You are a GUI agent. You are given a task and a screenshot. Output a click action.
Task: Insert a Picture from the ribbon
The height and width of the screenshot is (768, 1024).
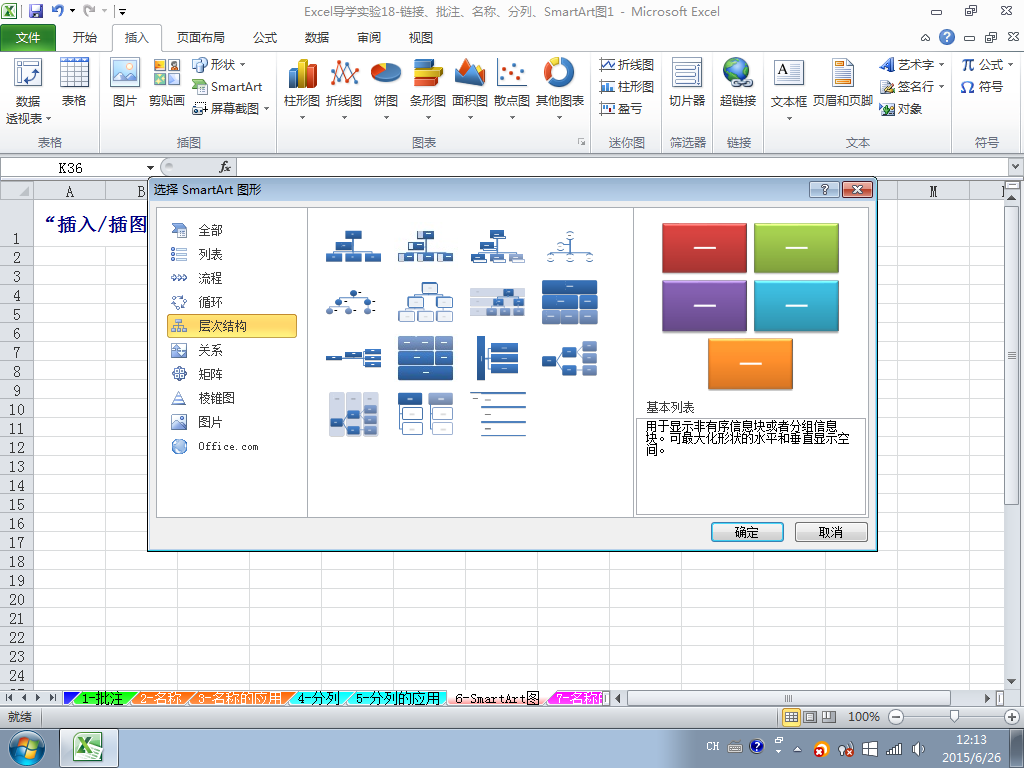pos(125,82)
